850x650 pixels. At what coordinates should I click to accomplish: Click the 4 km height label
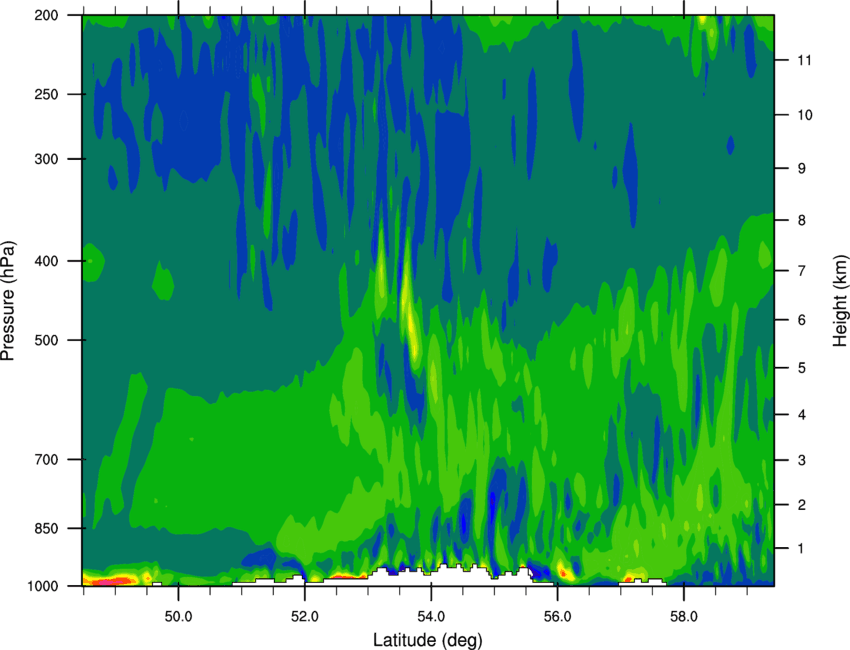point(802,415)
